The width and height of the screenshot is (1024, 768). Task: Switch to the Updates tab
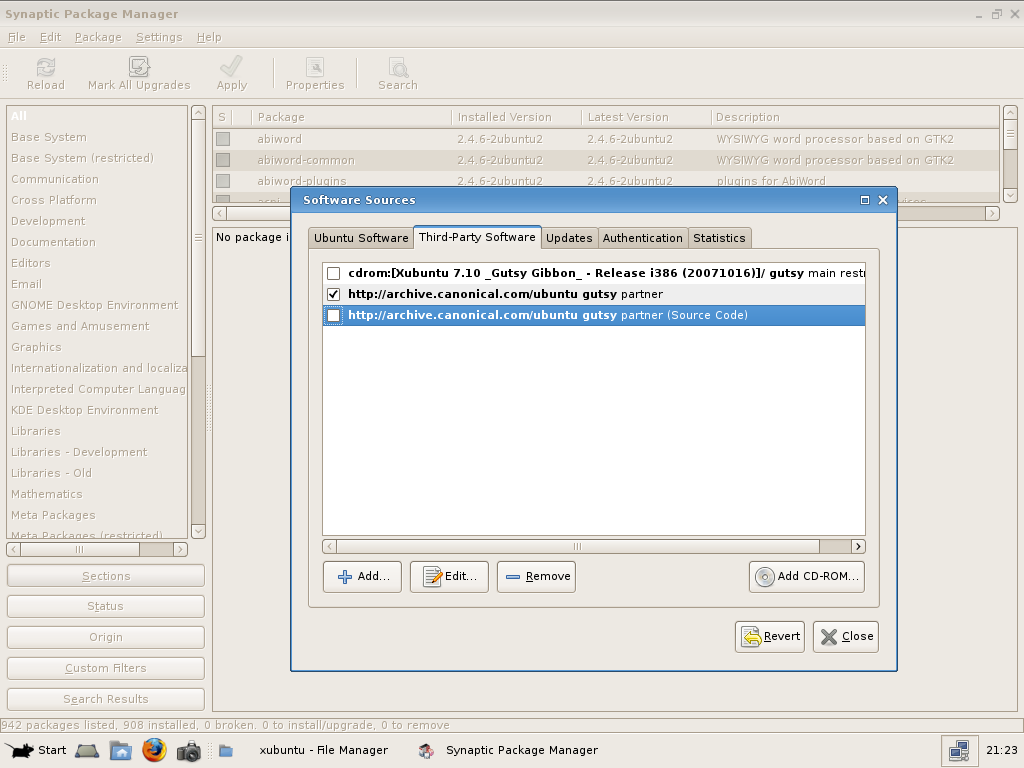tap(569, 238)
